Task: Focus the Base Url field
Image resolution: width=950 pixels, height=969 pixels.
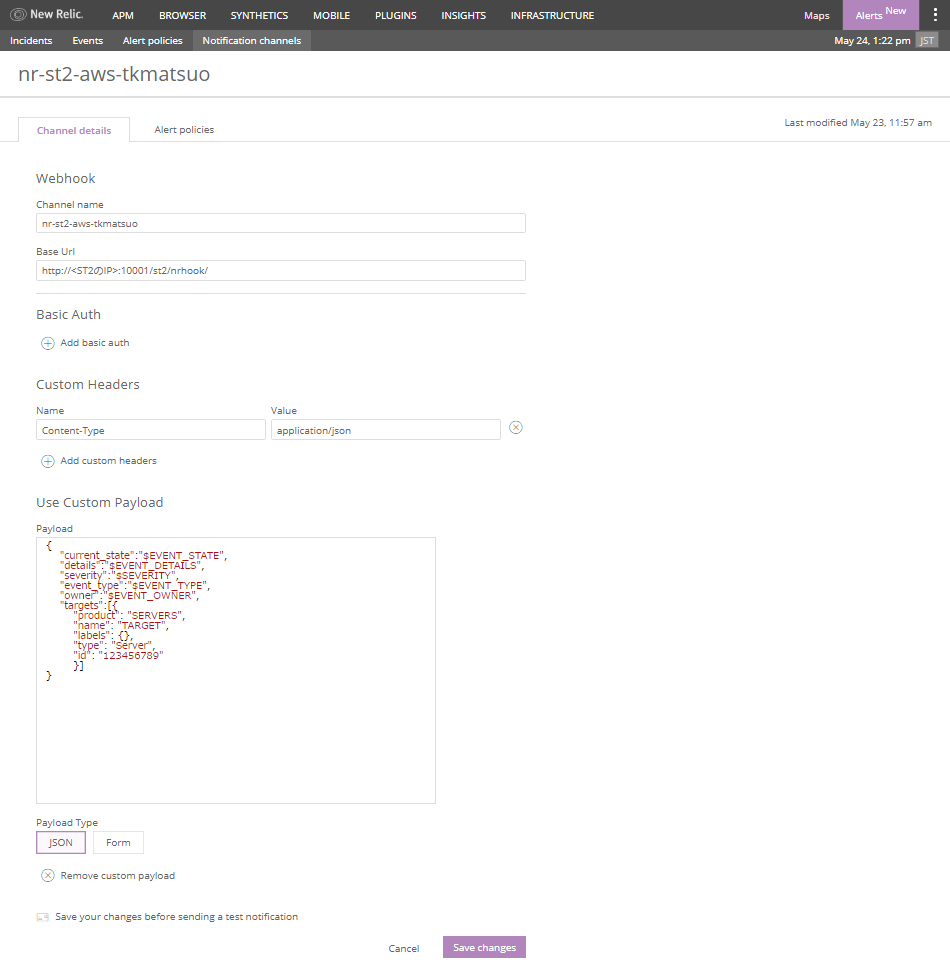Action: [281, 271]
